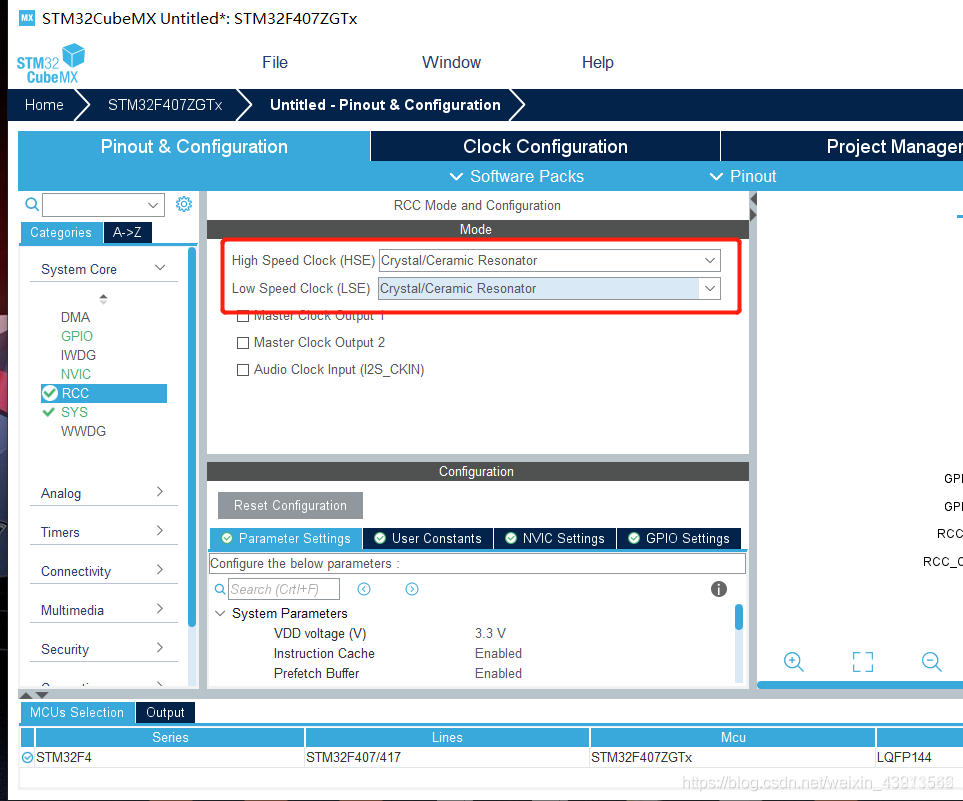Select the MCUs Selection tab

point(77,713)
